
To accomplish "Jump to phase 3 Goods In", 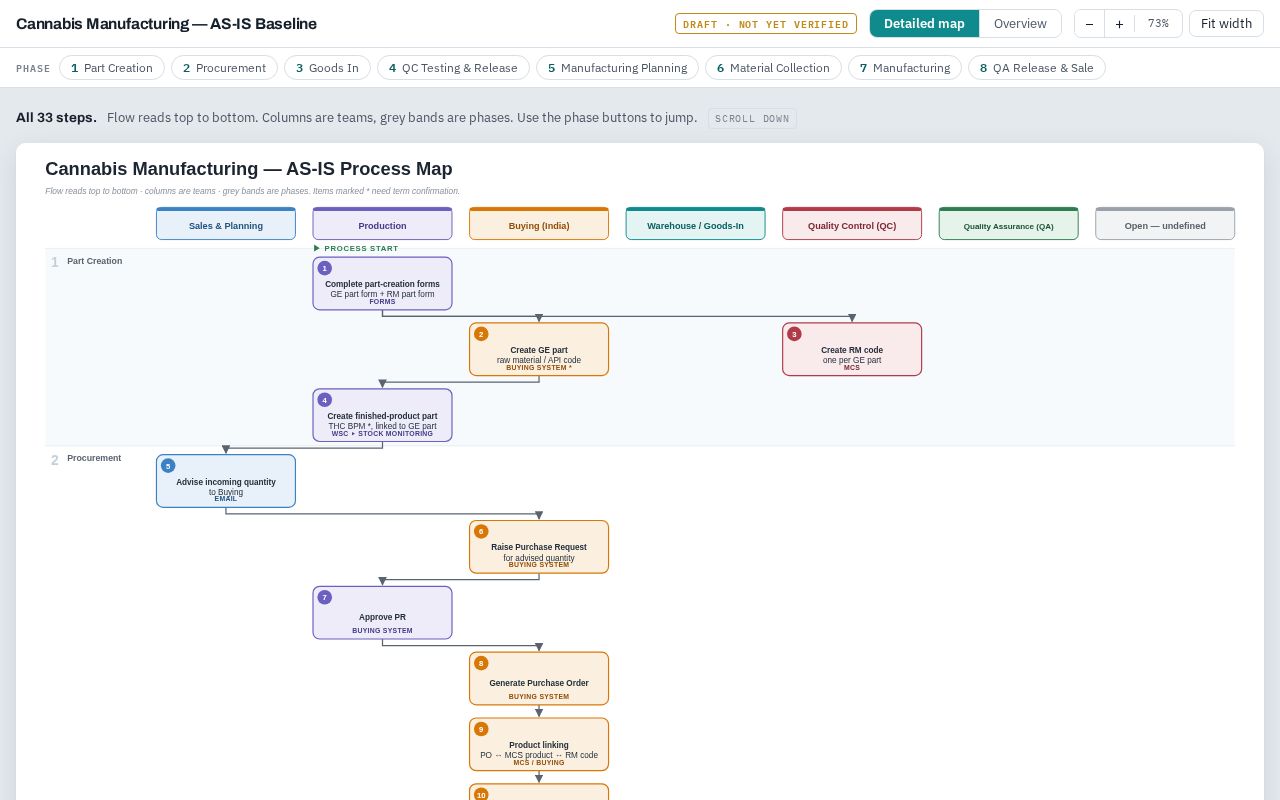I will (327, 68).
